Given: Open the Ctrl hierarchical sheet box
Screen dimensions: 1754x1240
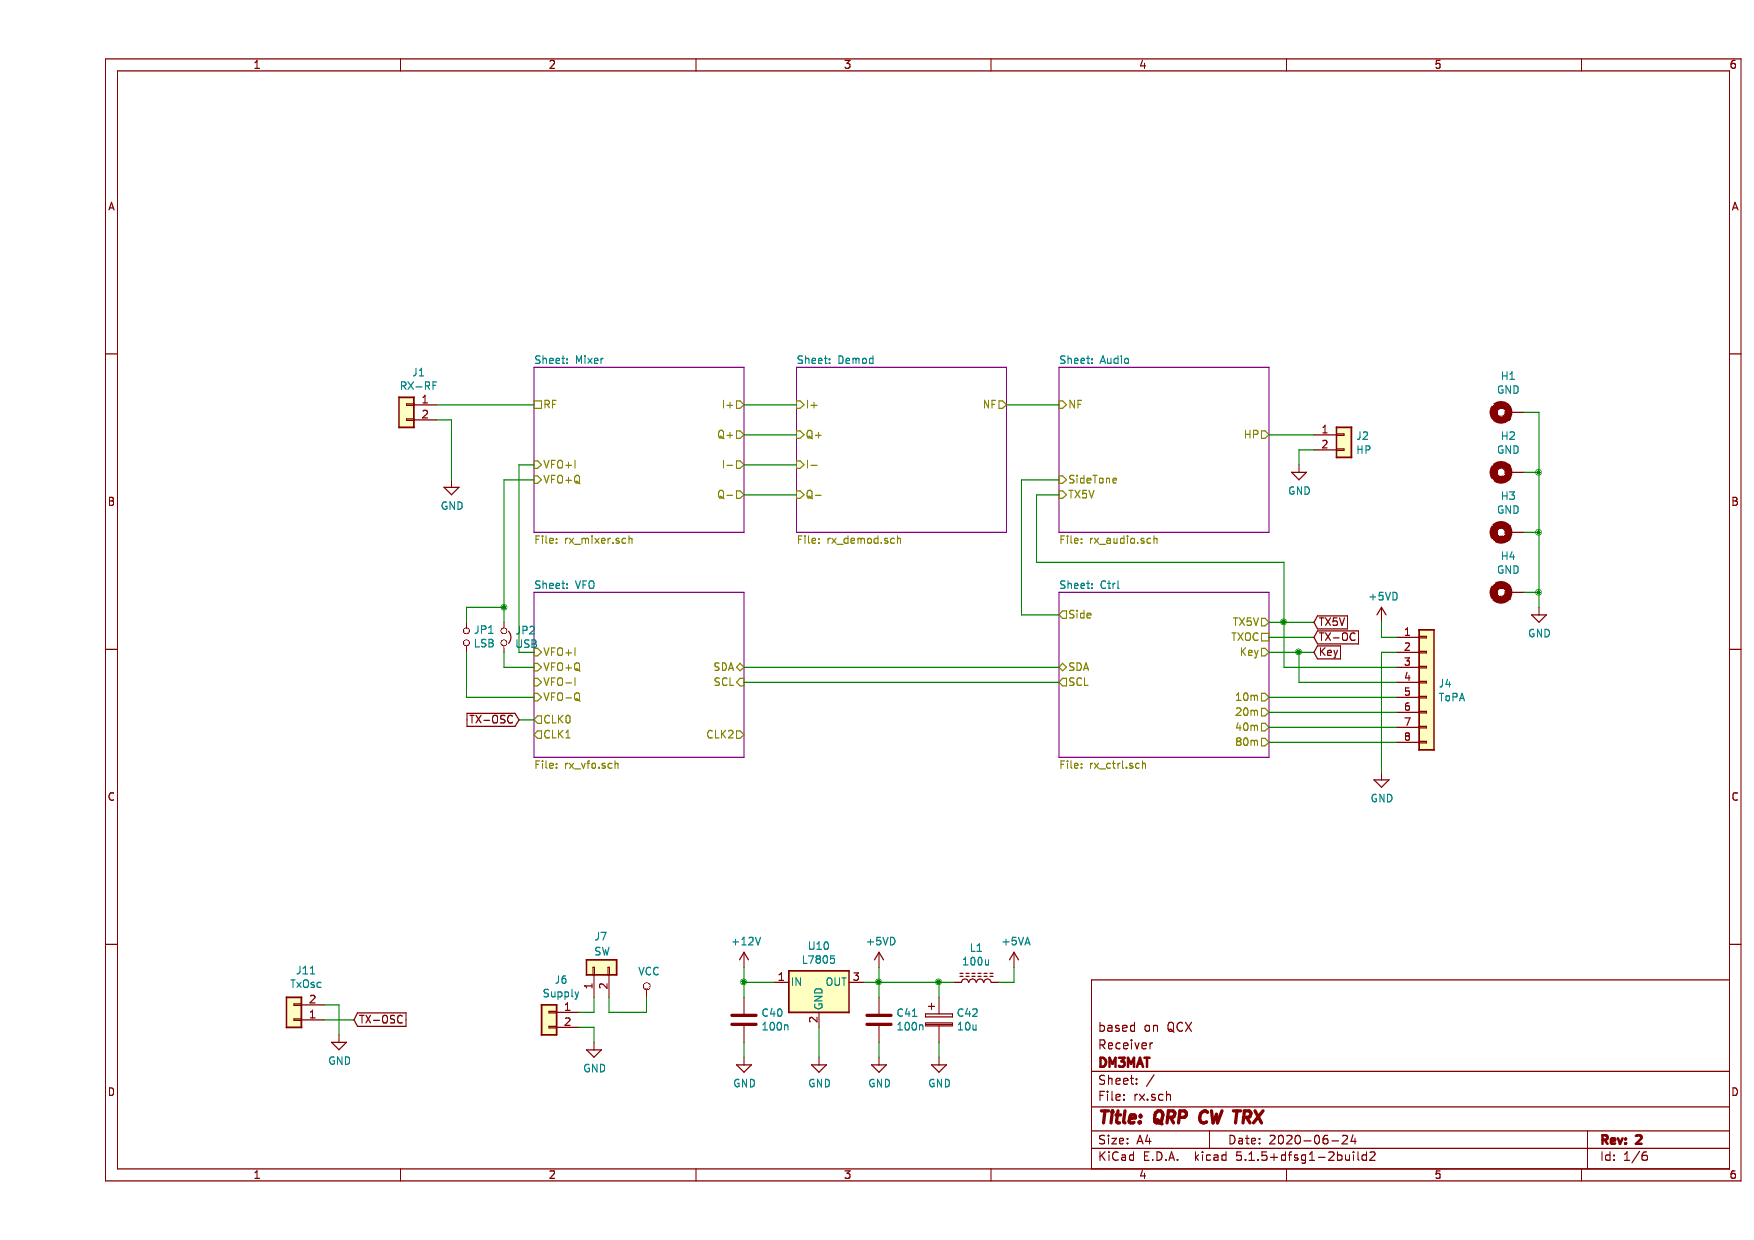Looking at the screenshot, I should coord(1164,675).
